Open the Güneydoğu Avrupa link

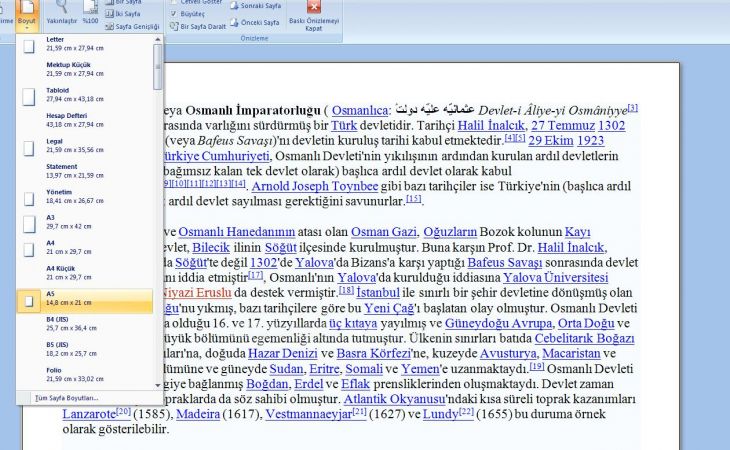(498, 323)
